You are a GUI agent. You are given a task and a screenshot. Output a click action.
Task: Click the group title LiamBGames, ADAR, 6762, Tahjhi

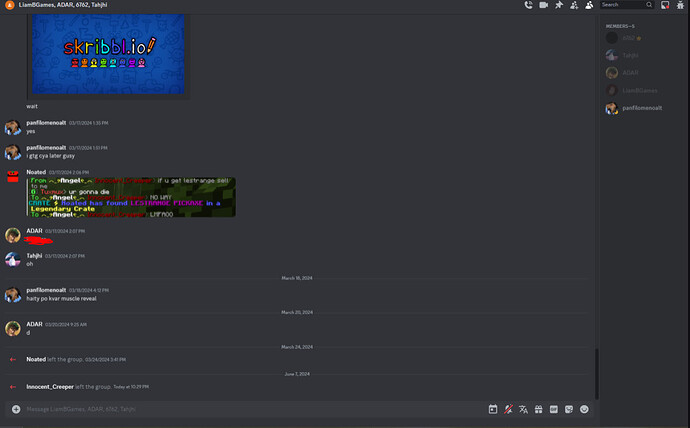63,5
